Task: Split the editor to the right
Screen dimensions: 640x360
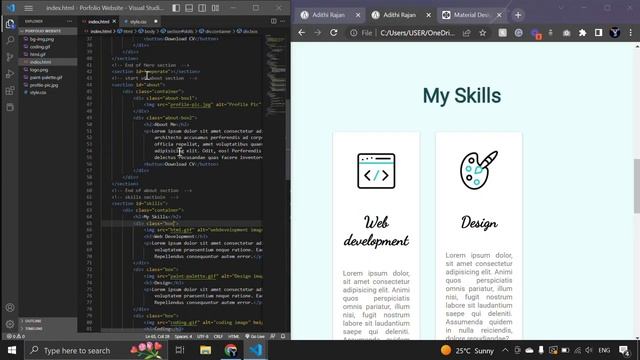Action: [273, 21]
